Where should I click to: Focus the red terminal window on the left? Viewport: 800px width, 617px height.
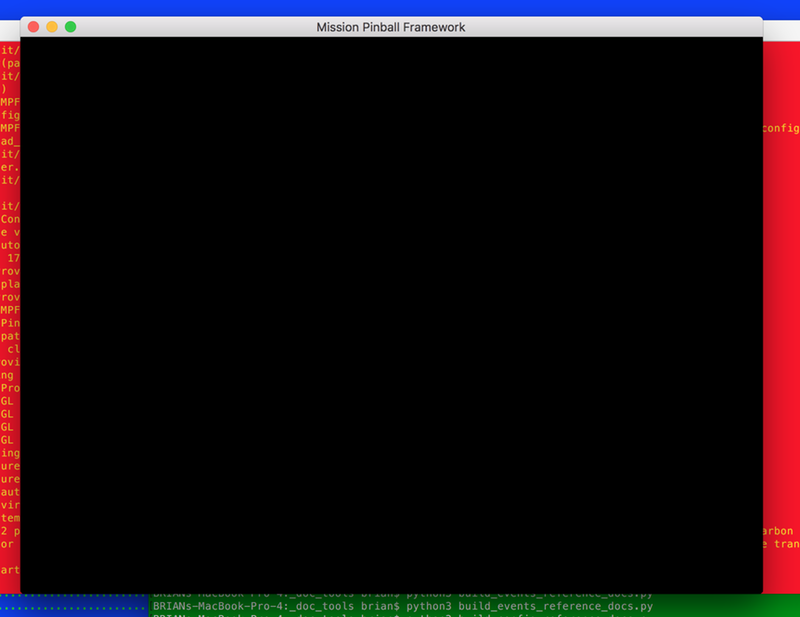(x=9, y=300)
